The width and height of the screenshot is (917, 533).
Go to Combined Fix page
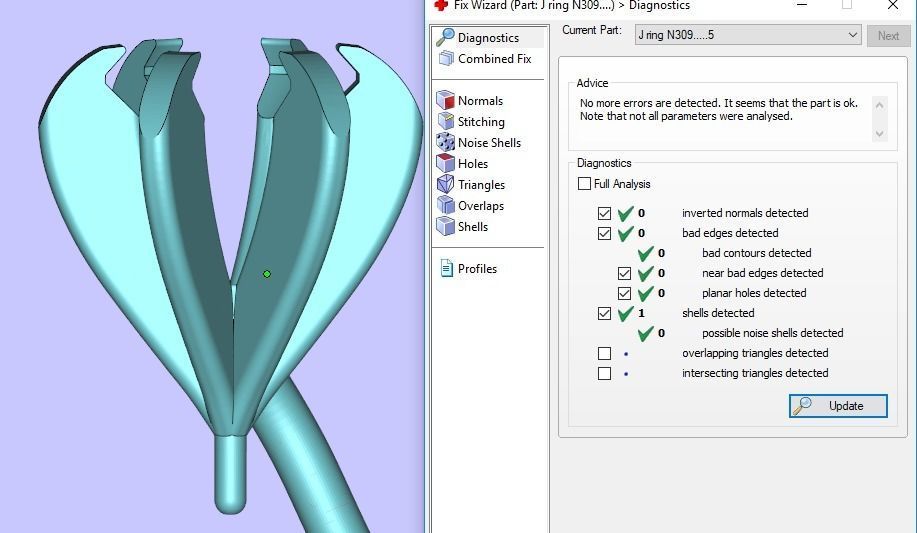(495, 59)
